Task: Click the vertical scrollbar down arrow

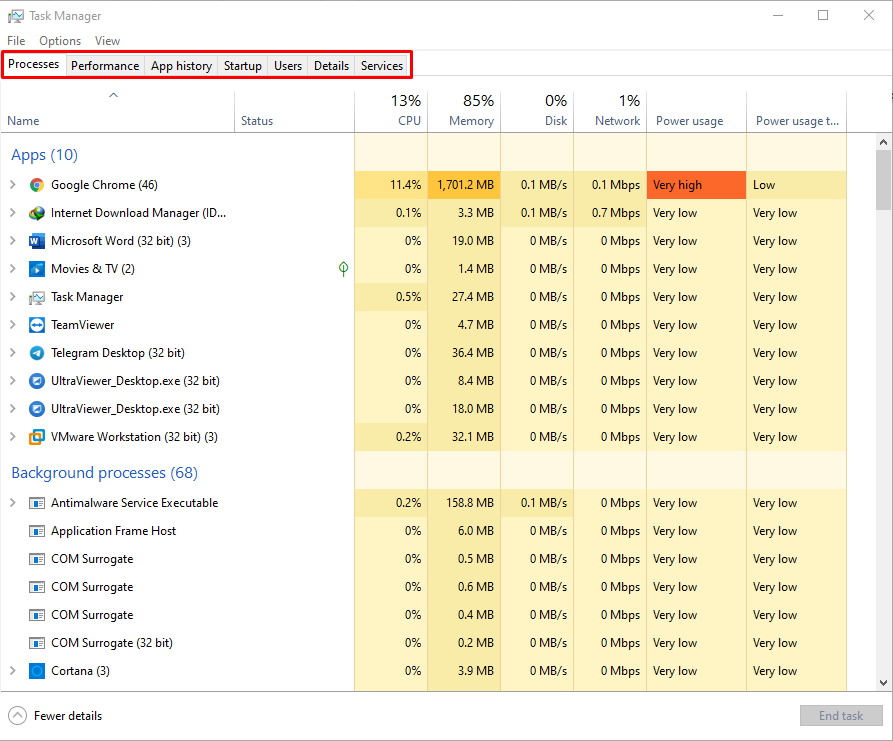Action: tap(884, 682)
